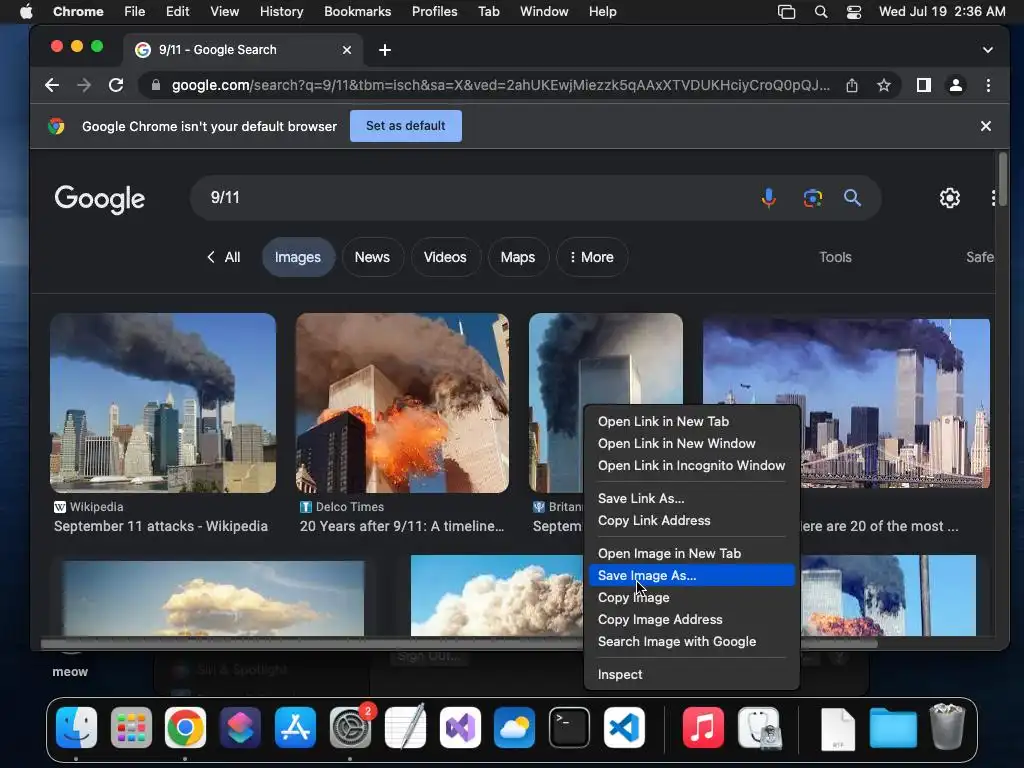The image size is (1024, 768).
Task: Open Music app from the Dock
Action: (x=703, y=728)
